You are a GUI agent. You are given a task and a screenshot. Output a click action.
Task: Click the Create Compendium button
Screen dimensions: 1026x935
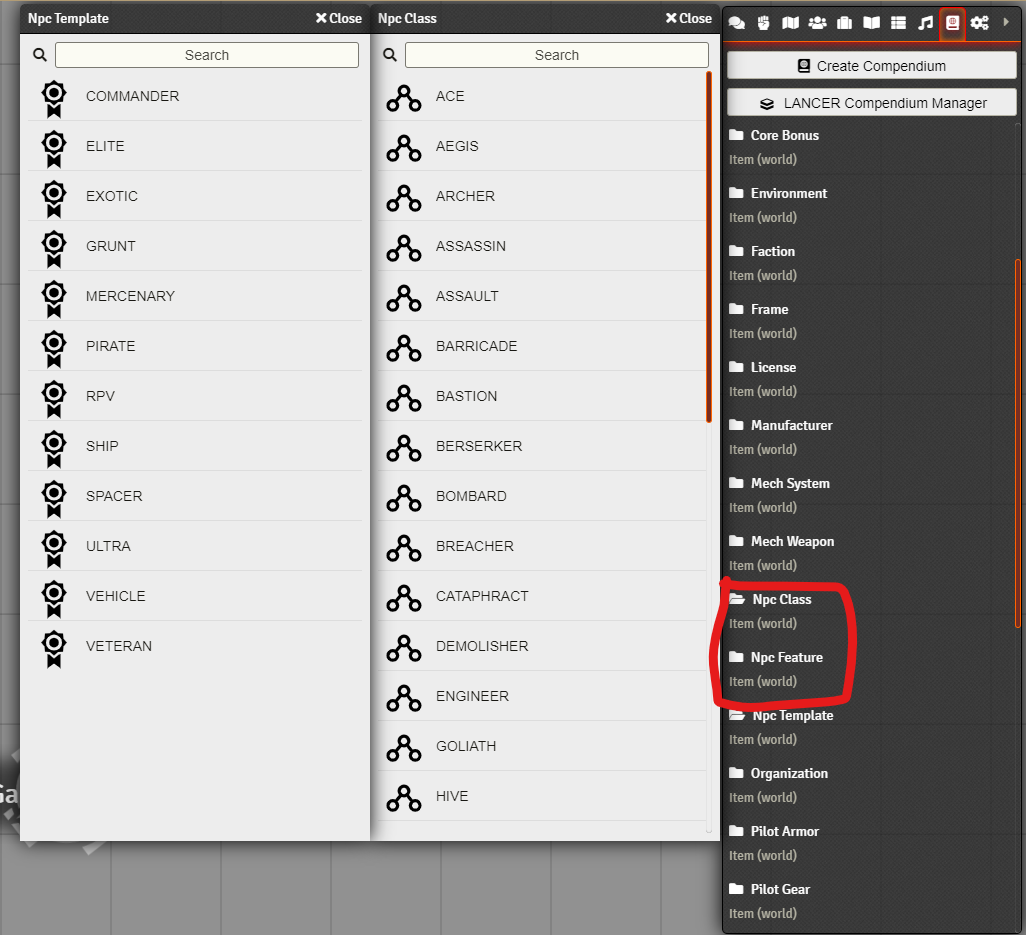click(x=872, y=65)
